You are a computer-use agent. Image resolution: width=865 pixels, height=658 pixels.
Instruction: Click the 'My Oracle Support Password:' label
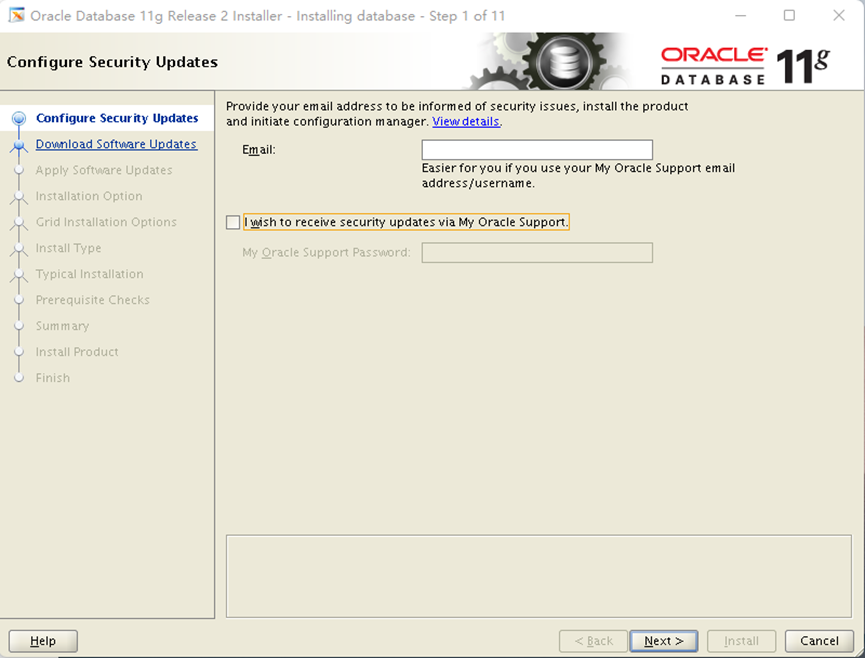click(327, 253)
